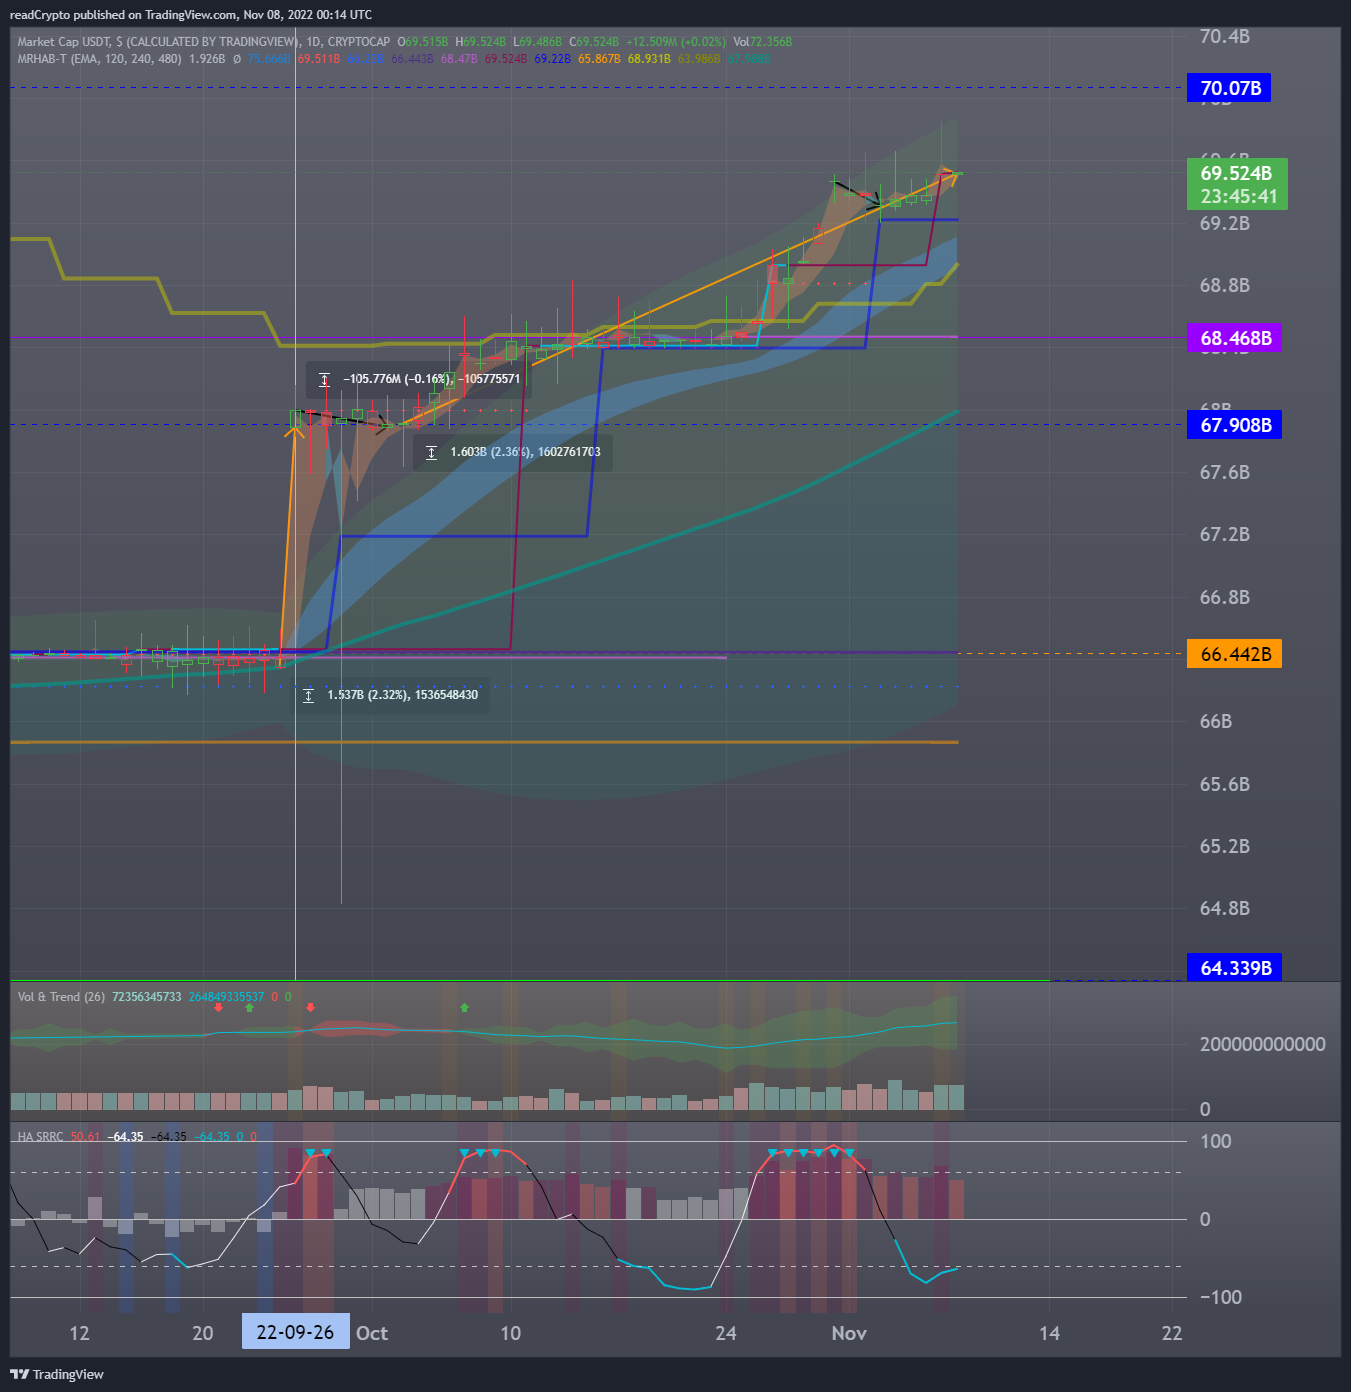Click the open value O69.515B
1351x1392 pixels.
(x=423, y=42)
